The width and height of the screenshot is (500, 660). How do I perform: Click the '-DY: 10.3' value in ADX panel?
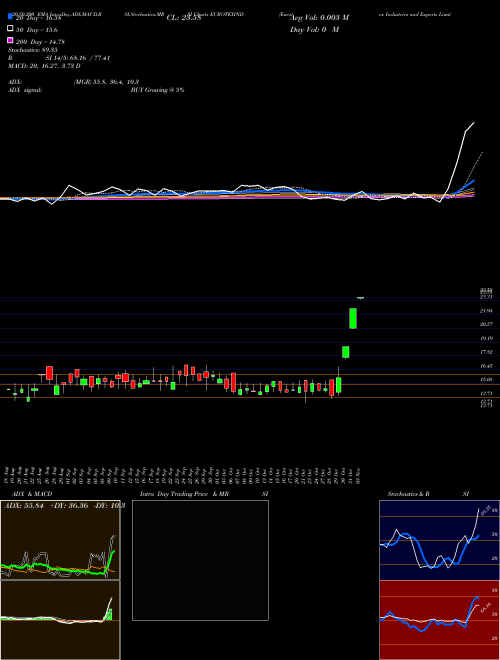click(109, 505)
